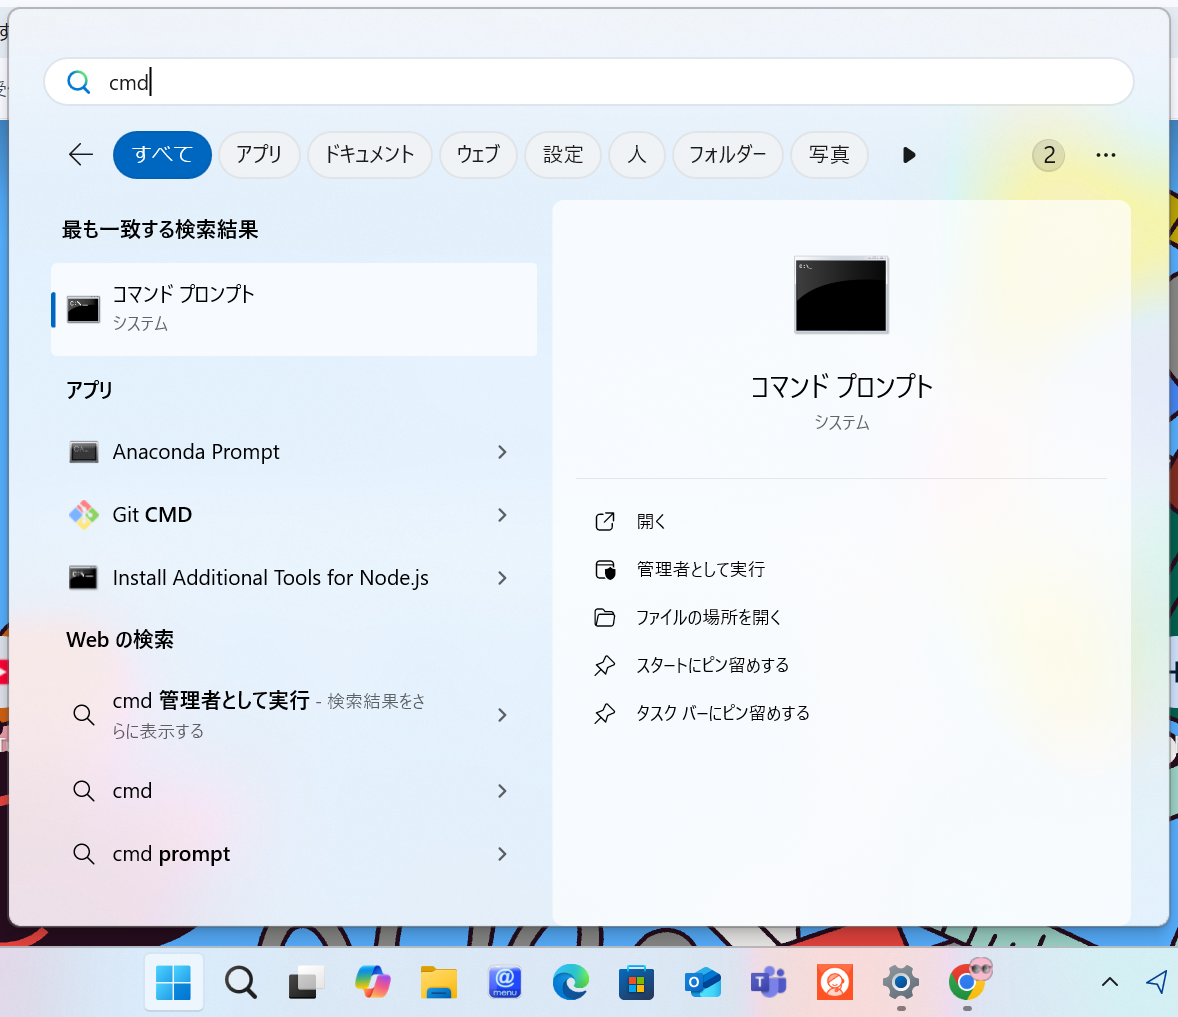Screen dimensions: 1178x1017
Task: Switch to the 設定 filter tab
Action: click(x=562, y=155)
